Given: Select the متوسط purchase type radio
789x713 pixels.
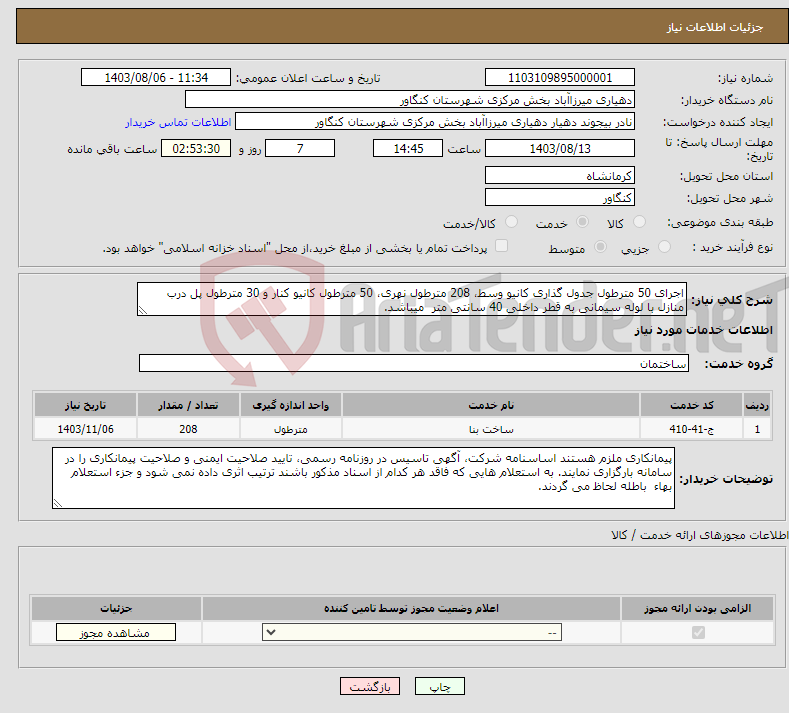Looking at the screenshot, I should (x=600, y=247).
